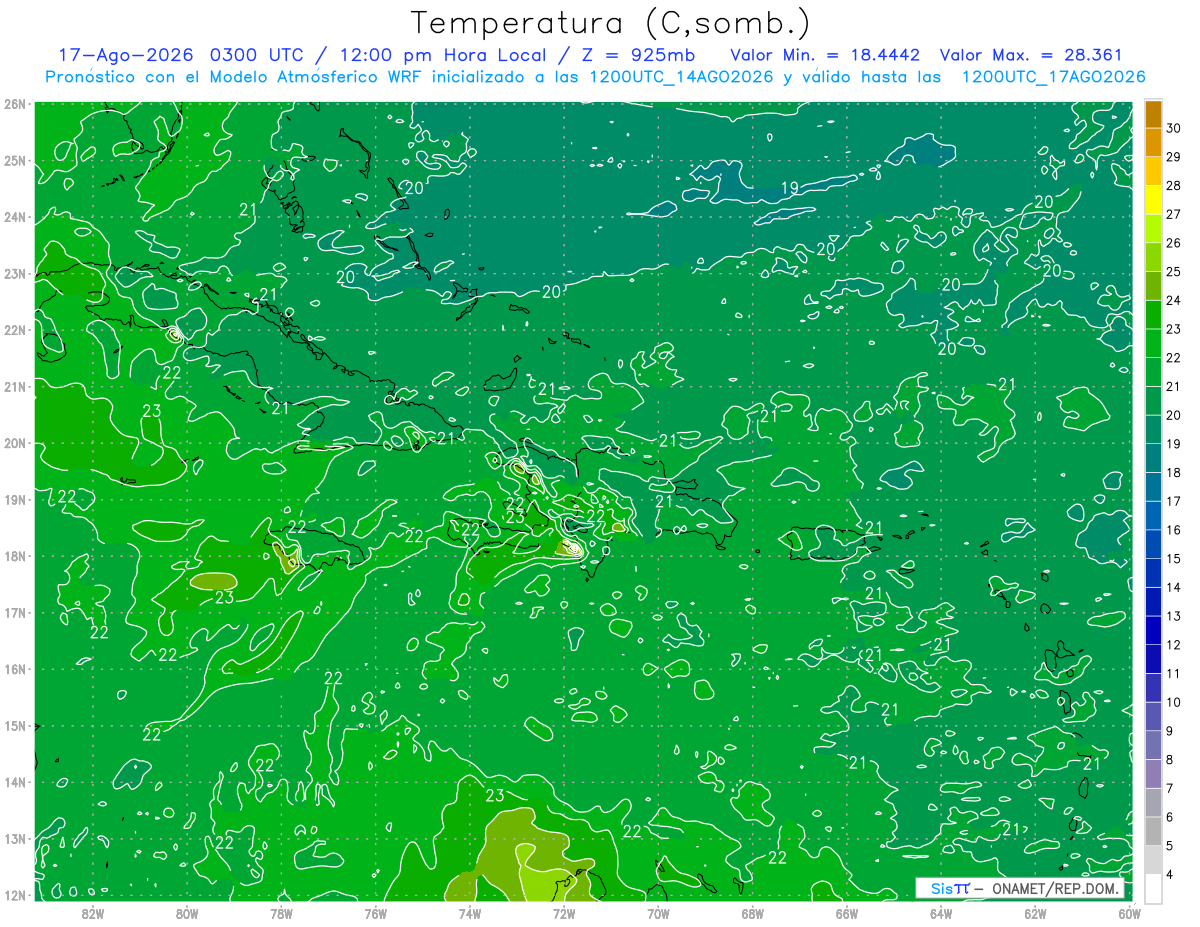Click the dark orange swatch topping the color scale

coord(1153,114)
